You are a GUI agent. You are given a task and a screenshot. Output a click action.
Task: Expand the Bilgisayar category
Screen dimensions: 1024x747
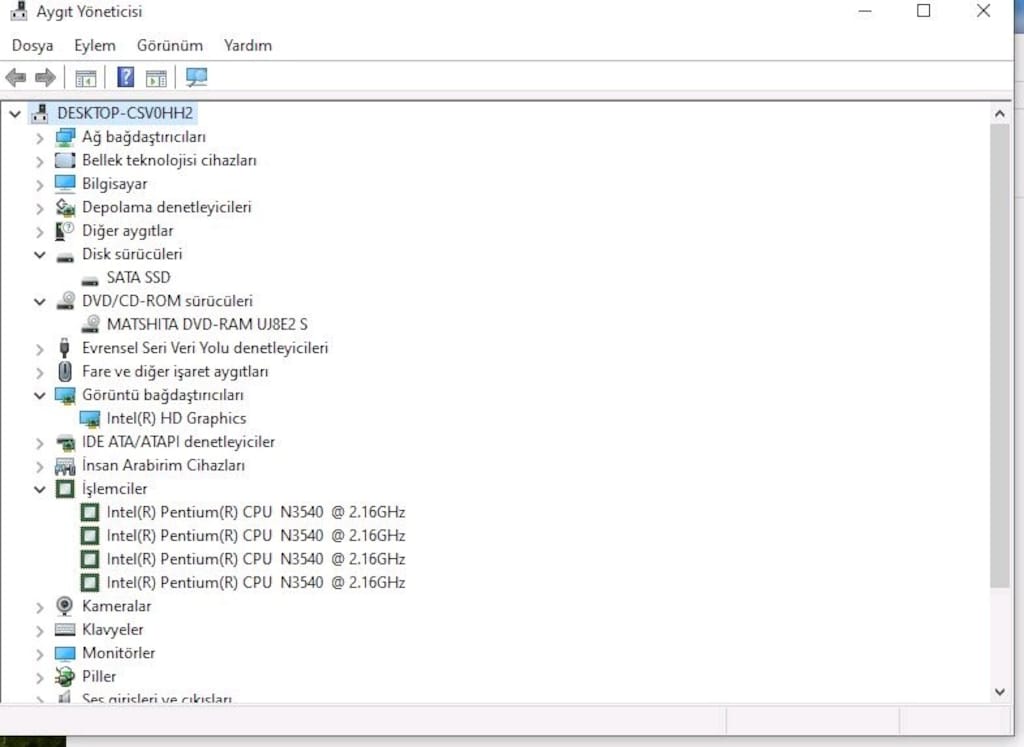pos(40,185)
